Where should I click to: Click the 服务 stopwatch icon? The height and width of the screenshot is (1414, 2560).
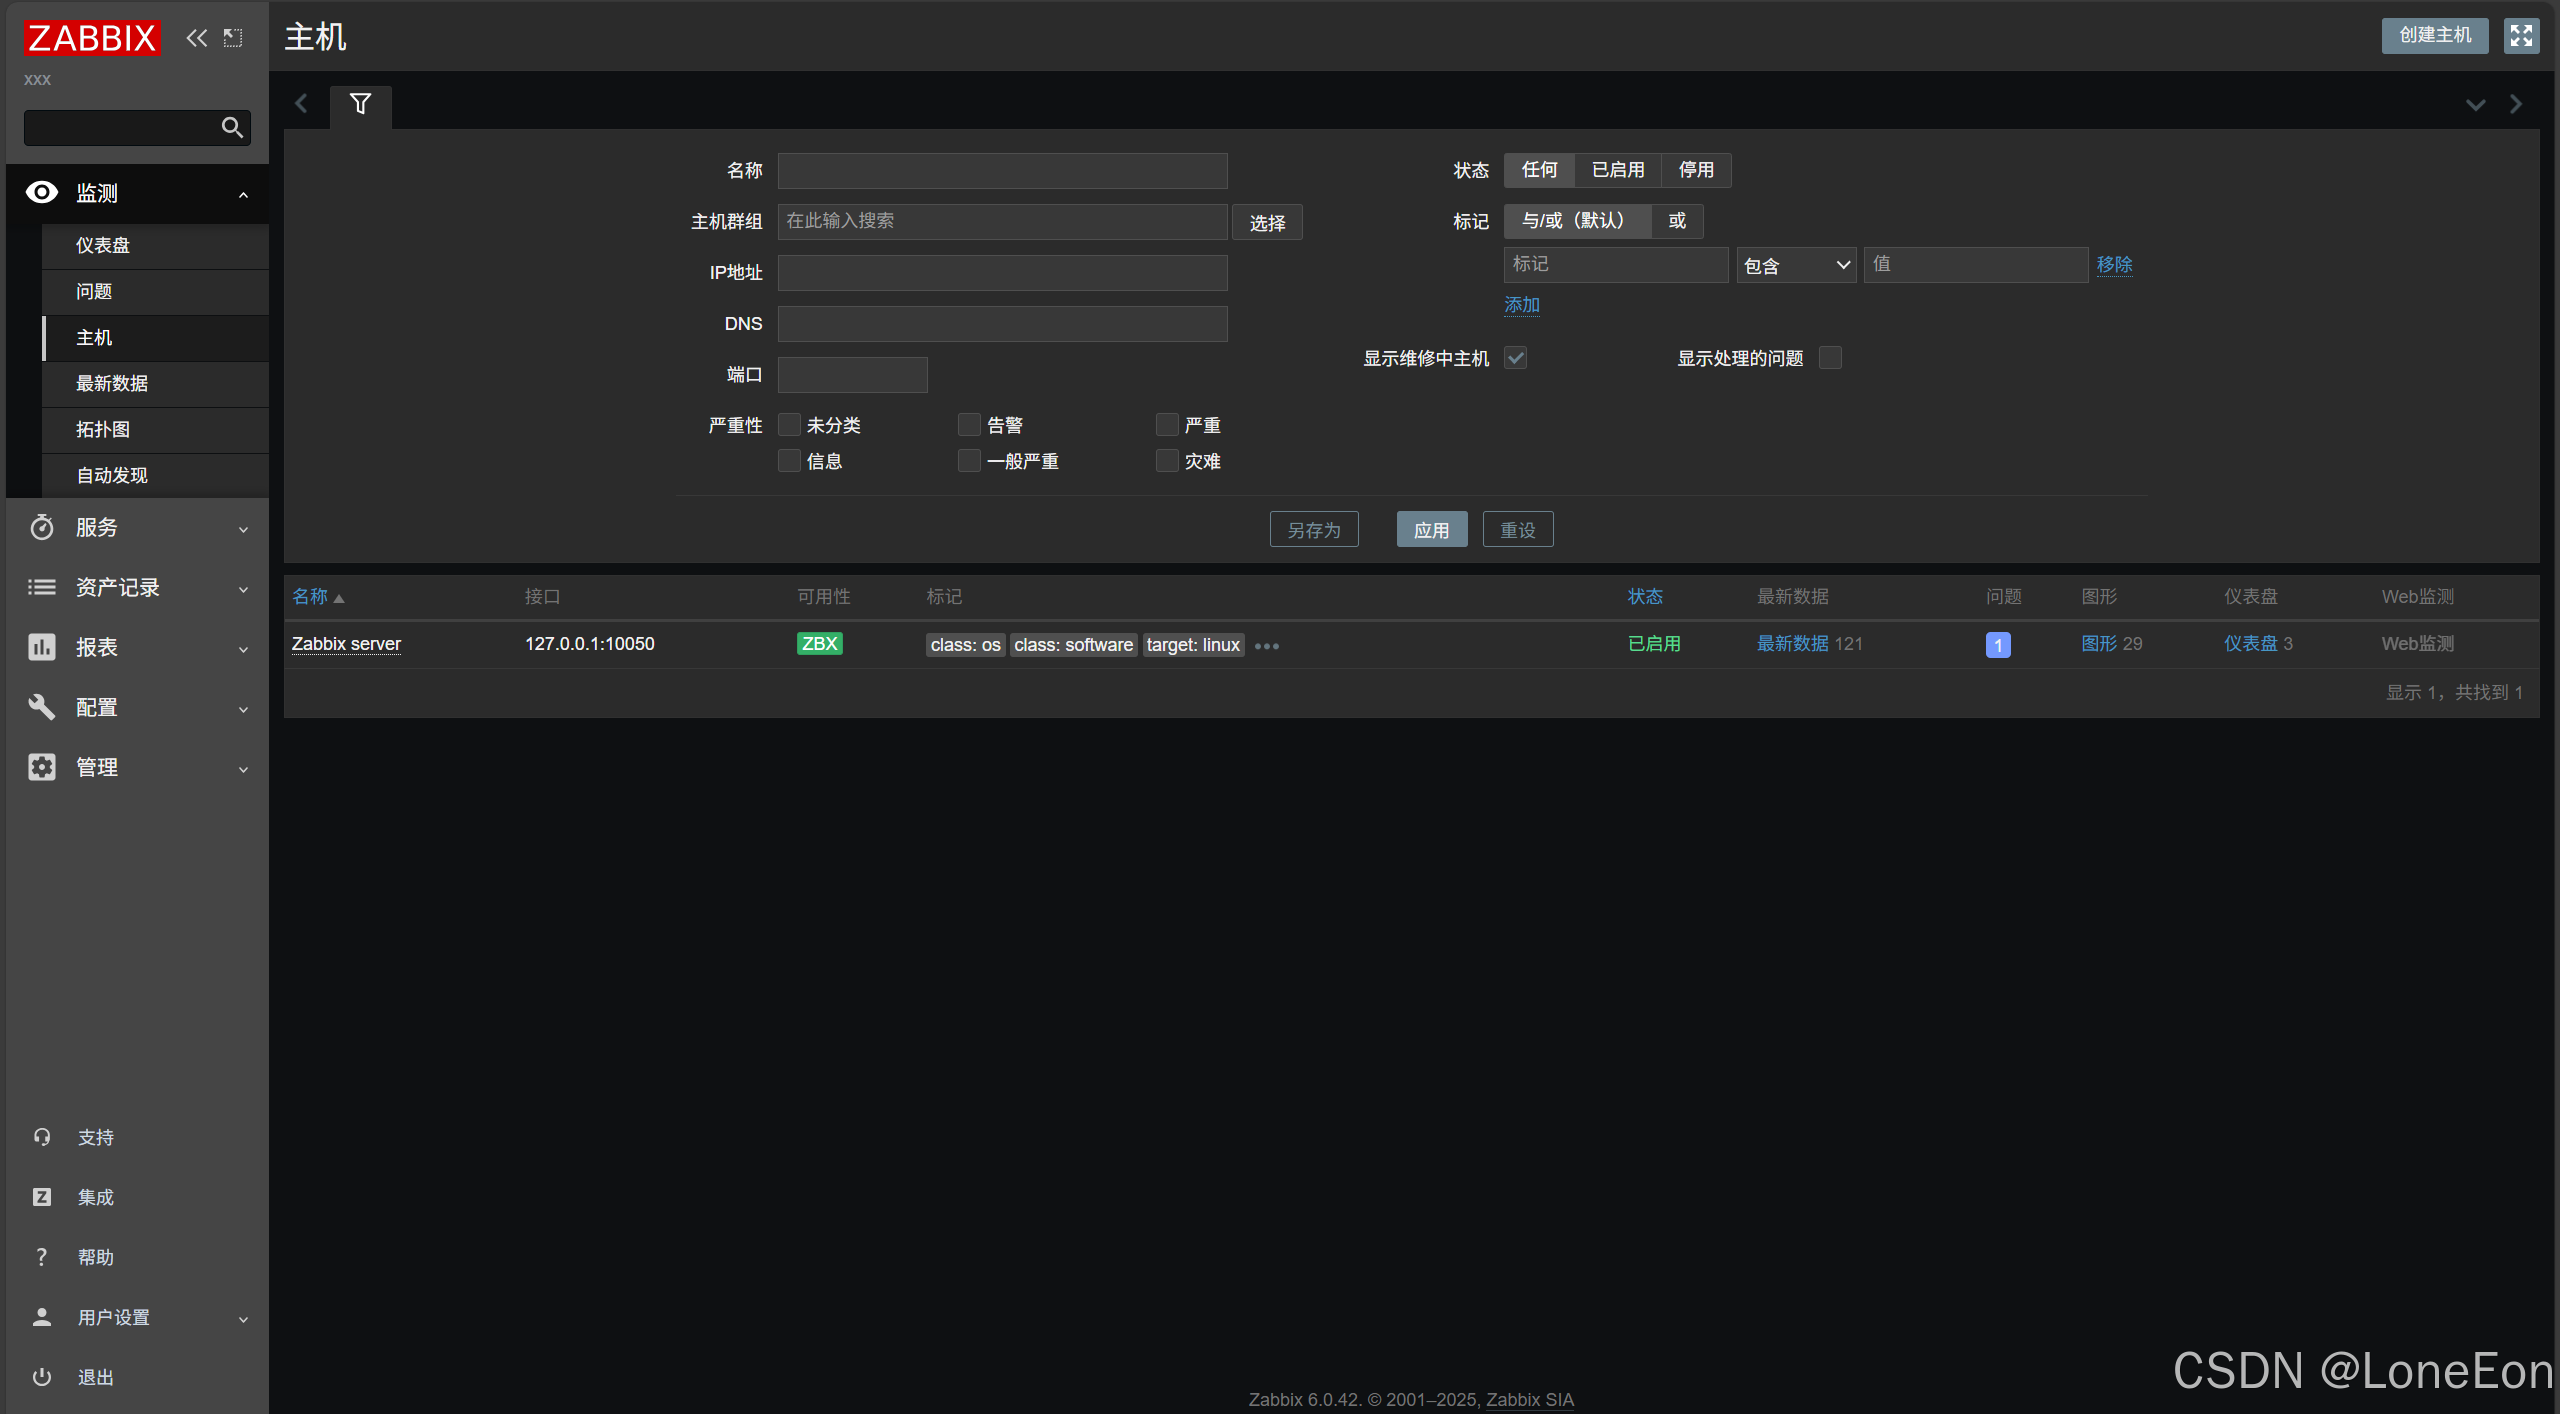pos(41,527)
